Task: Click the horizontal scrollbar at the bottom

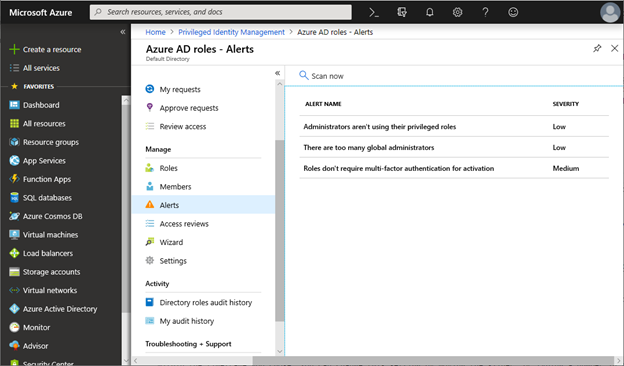Action: 434,360
